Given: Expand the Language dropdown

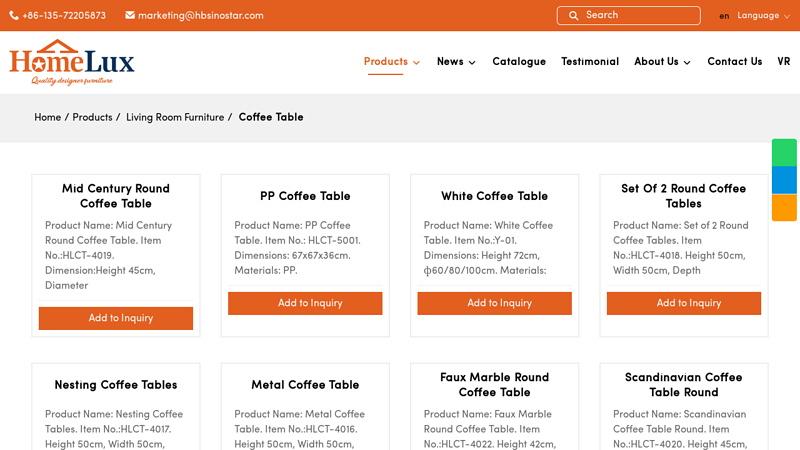Looking at the screenshot, I should coord(763,16).
